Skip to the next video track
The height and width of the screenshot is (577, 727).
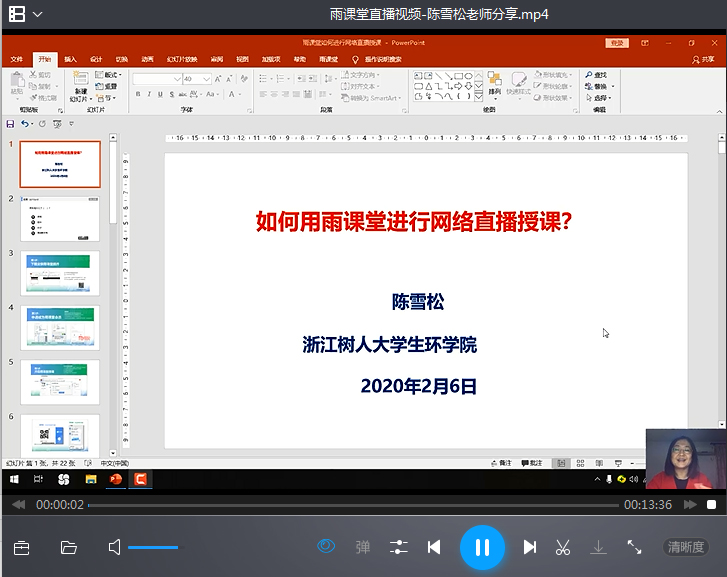click(x=530, y=547)
